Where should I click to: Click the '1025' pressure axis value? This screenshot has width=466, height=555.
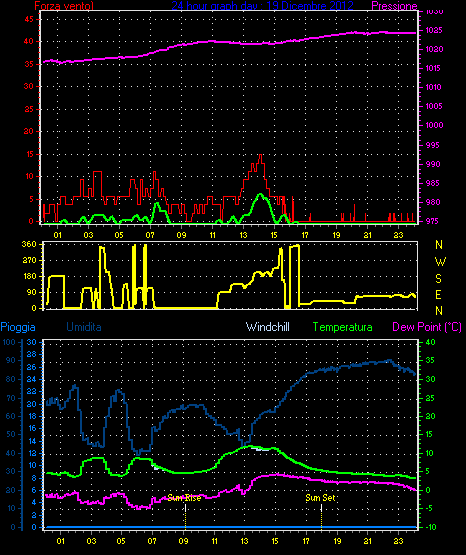tap(433, 30)
